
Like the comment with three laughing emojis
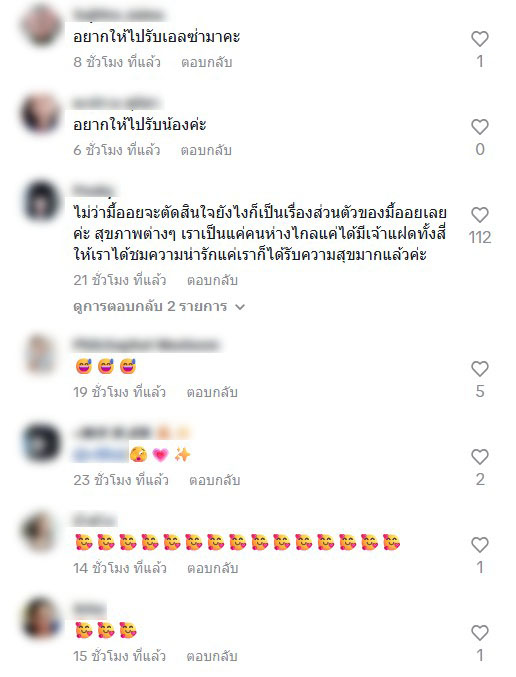click(x=479, y=369)
